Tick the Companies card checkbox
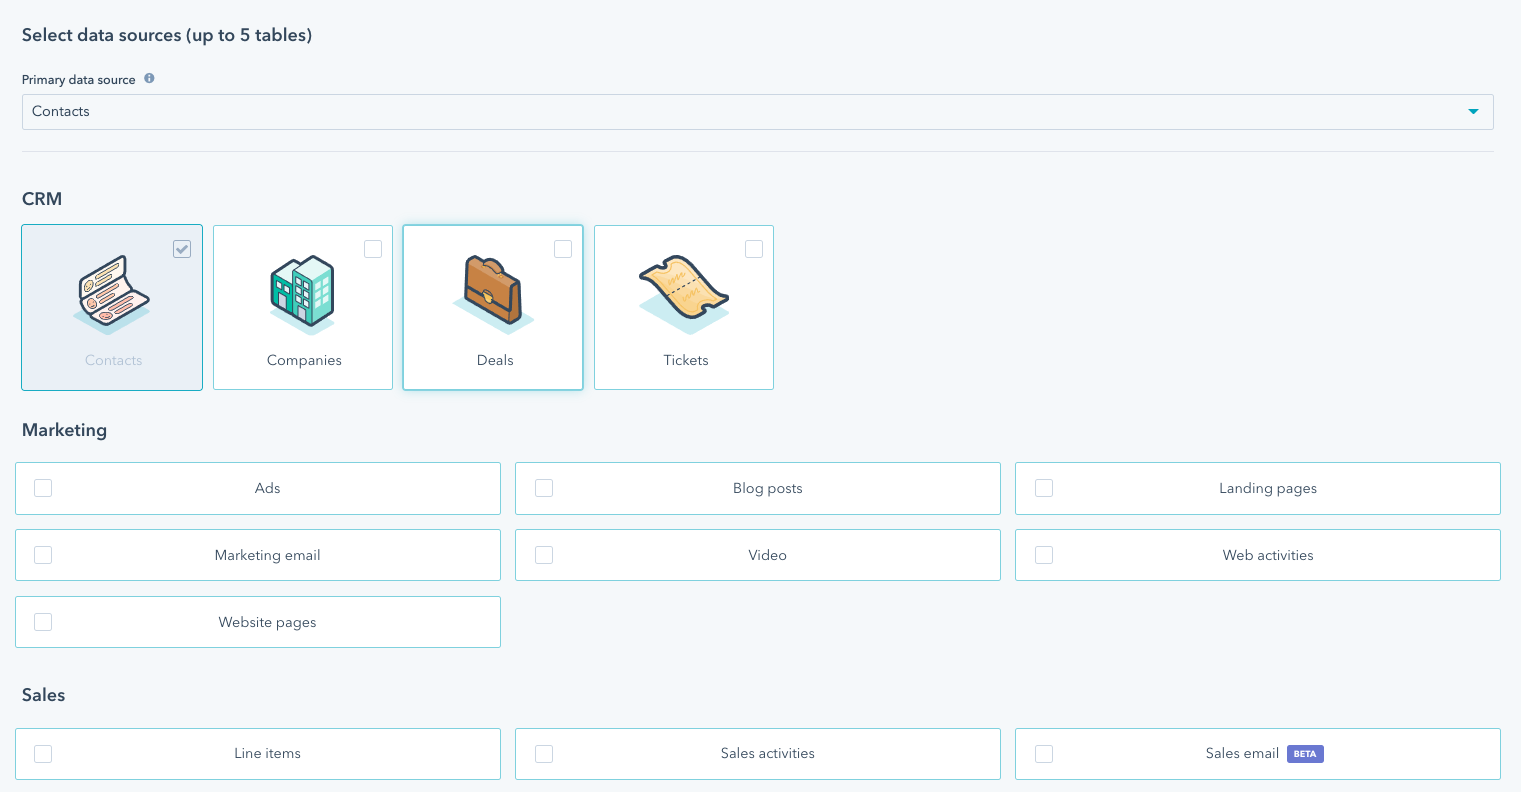 click(373, 249)
